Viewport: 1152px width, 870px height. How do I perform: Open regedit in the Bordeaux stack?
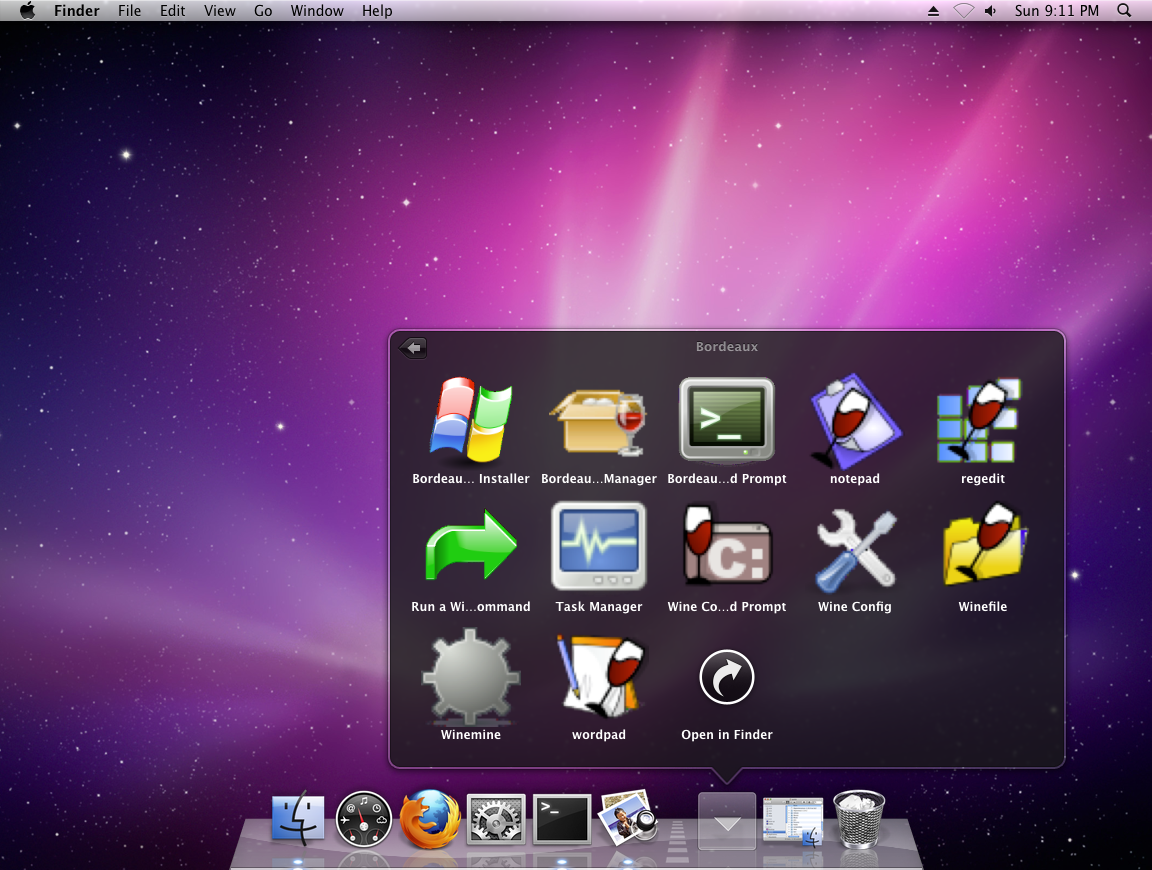pos(979,420)
